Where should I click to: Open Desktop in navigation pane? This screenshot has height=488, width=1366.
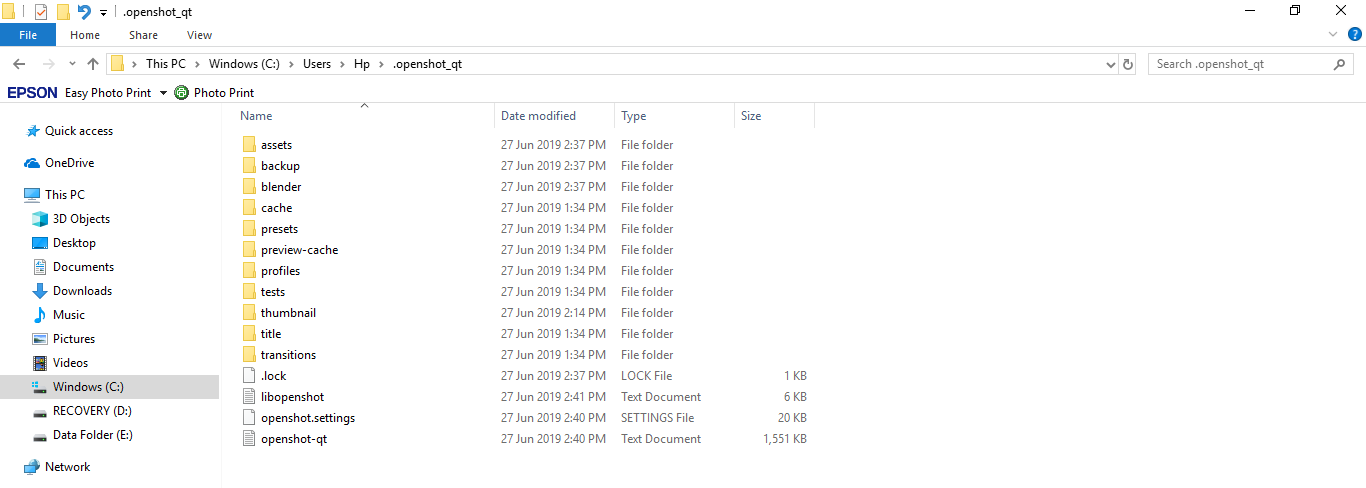pos(74,243)
